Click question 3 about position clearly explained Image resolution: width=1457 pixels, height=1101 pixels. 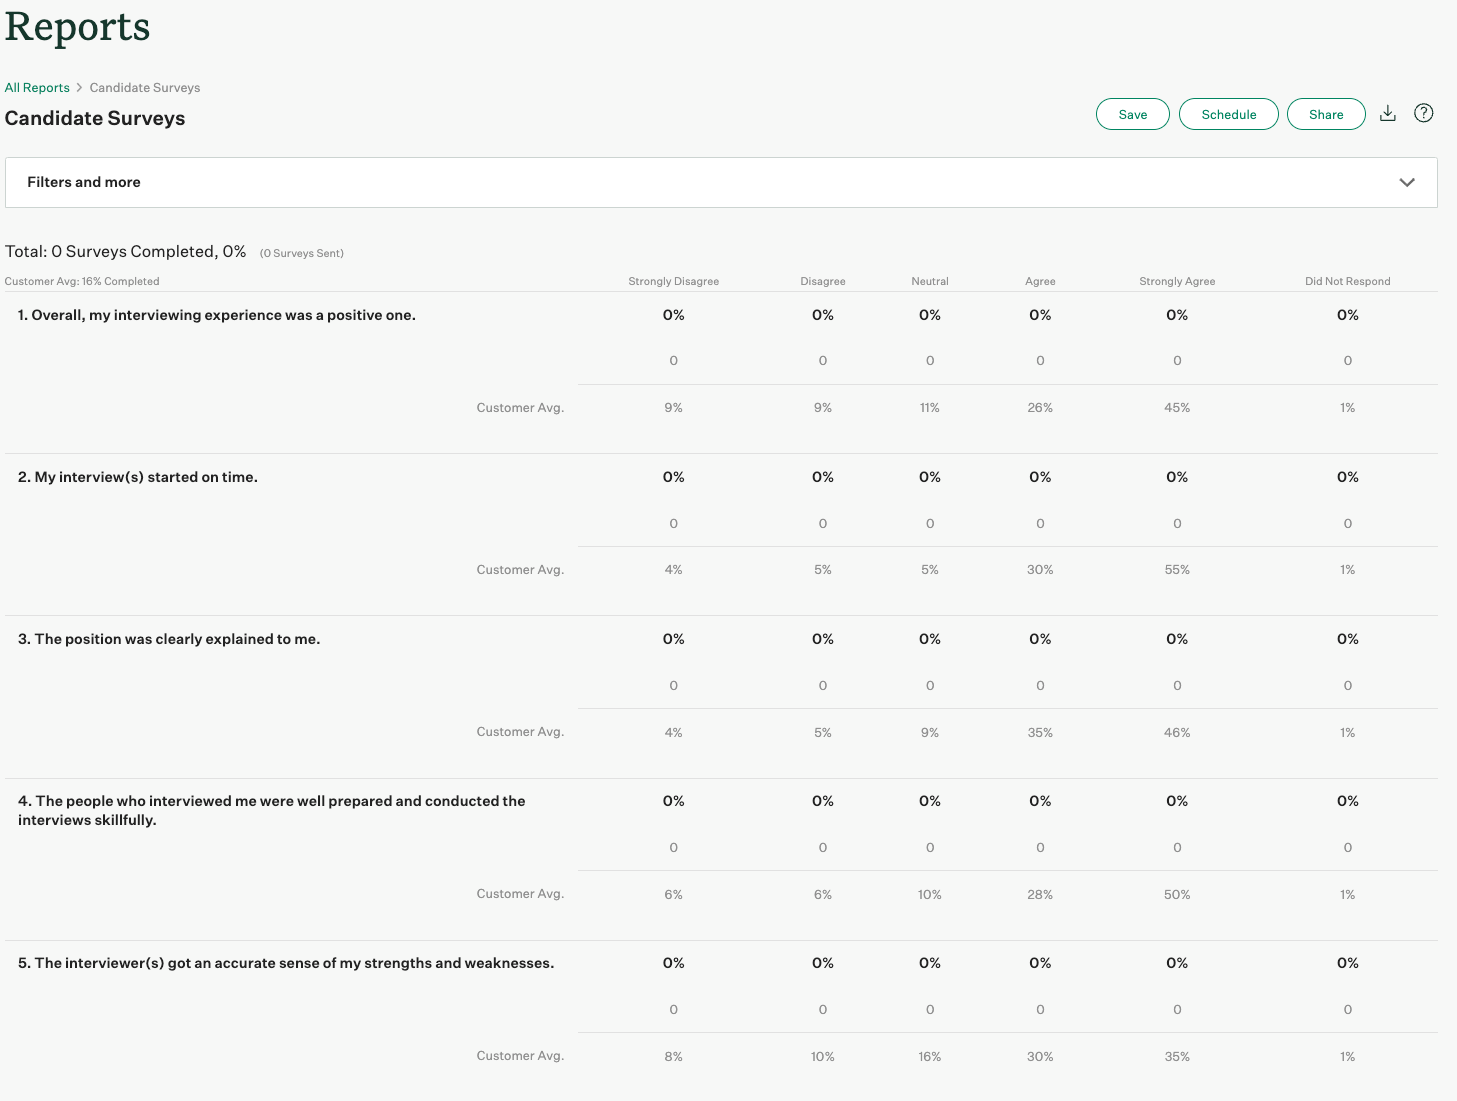[x=169, y=639]
